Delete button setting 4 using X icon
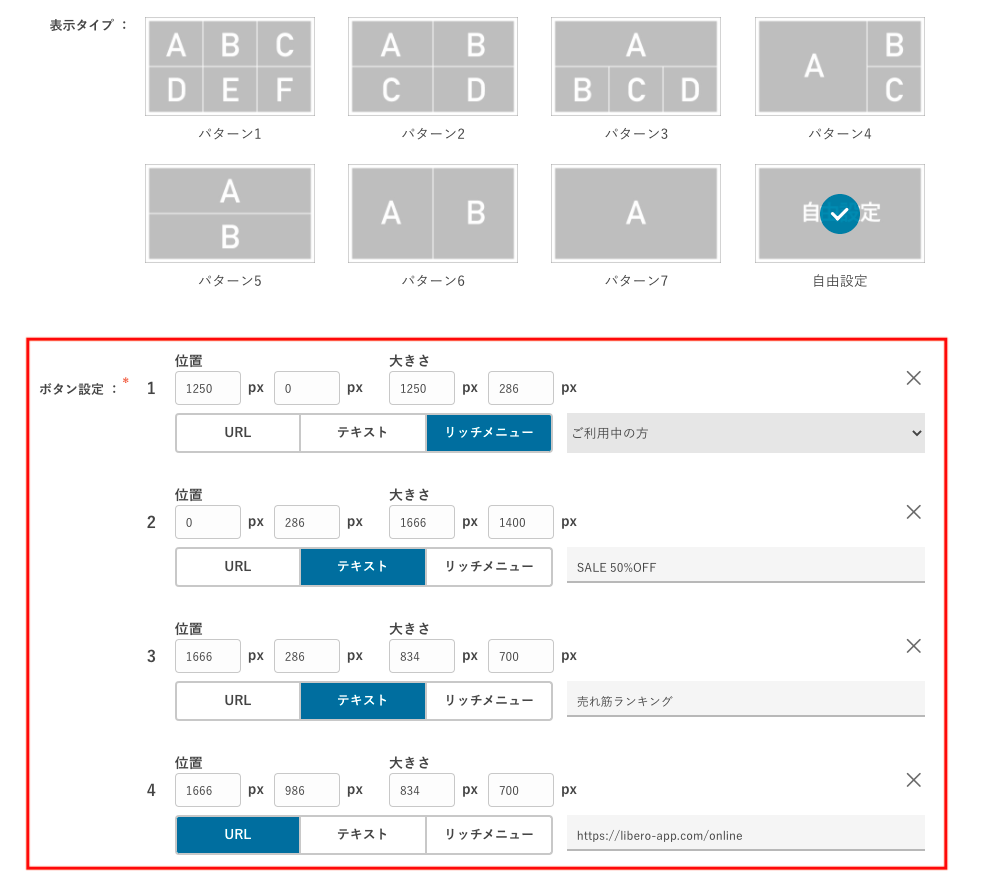 click(913, 780)
